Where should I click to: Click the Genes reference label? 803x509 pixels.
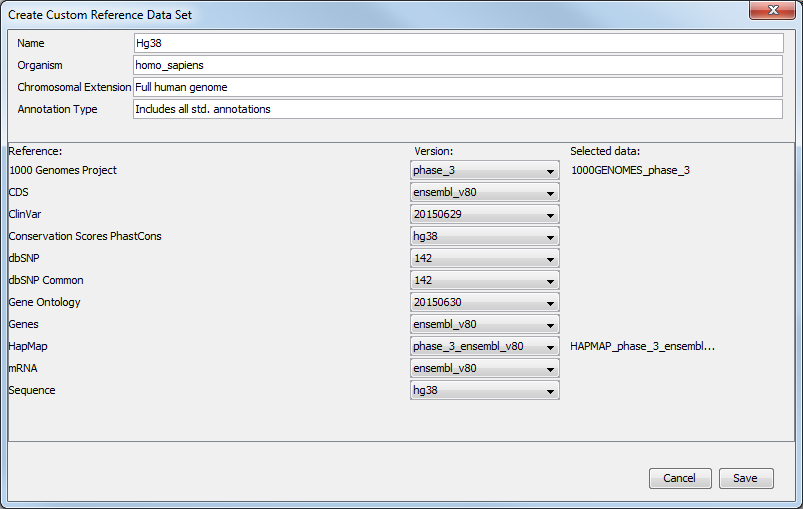pos(24,325)
